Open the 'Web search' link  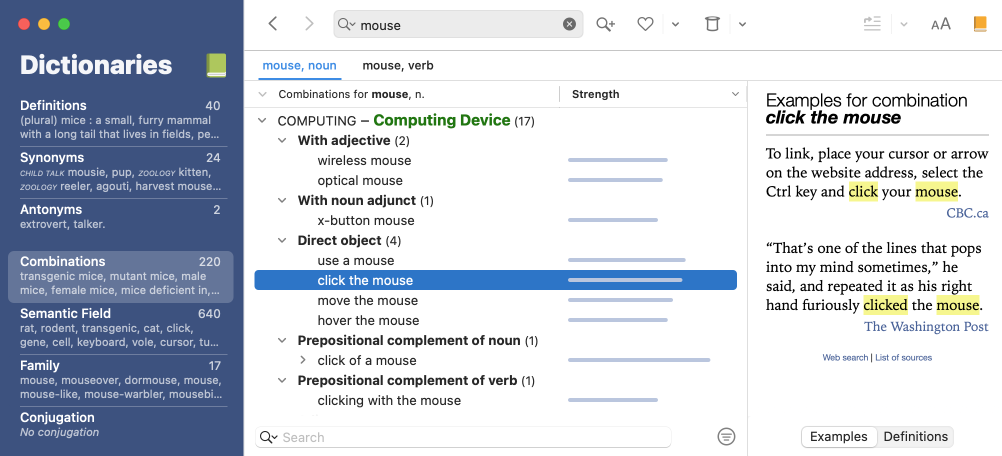[845, 357]
